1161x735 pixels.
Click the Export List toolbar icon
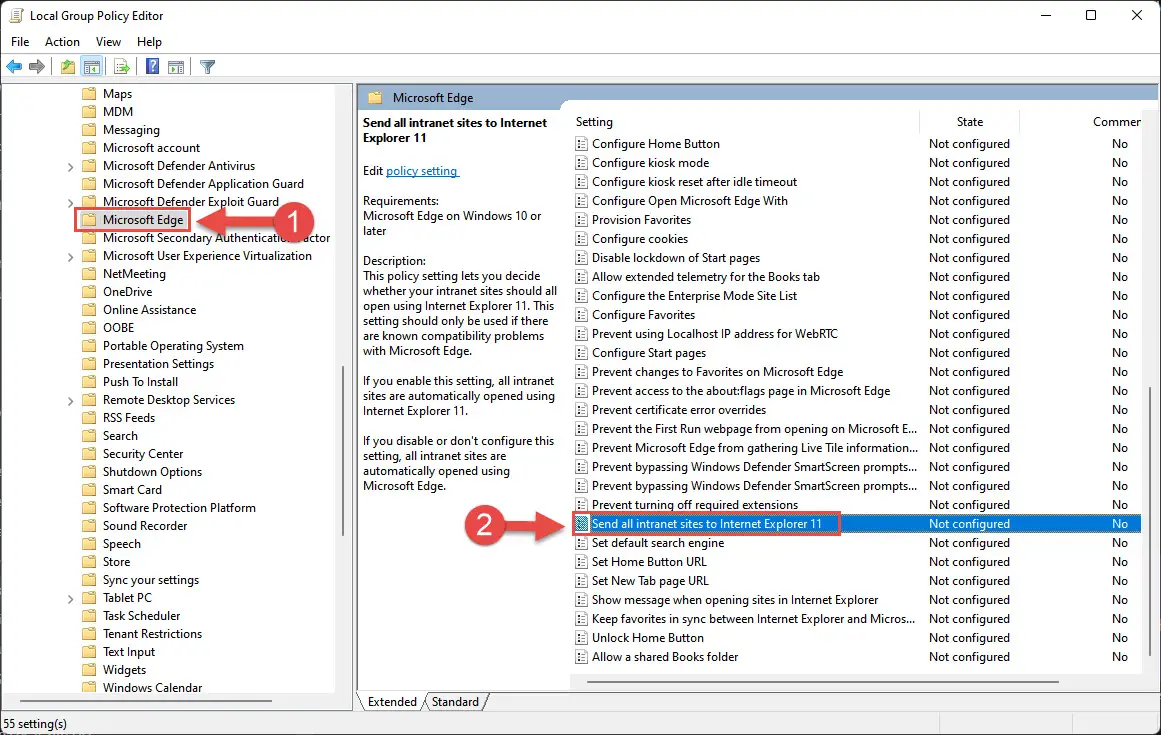122,67
